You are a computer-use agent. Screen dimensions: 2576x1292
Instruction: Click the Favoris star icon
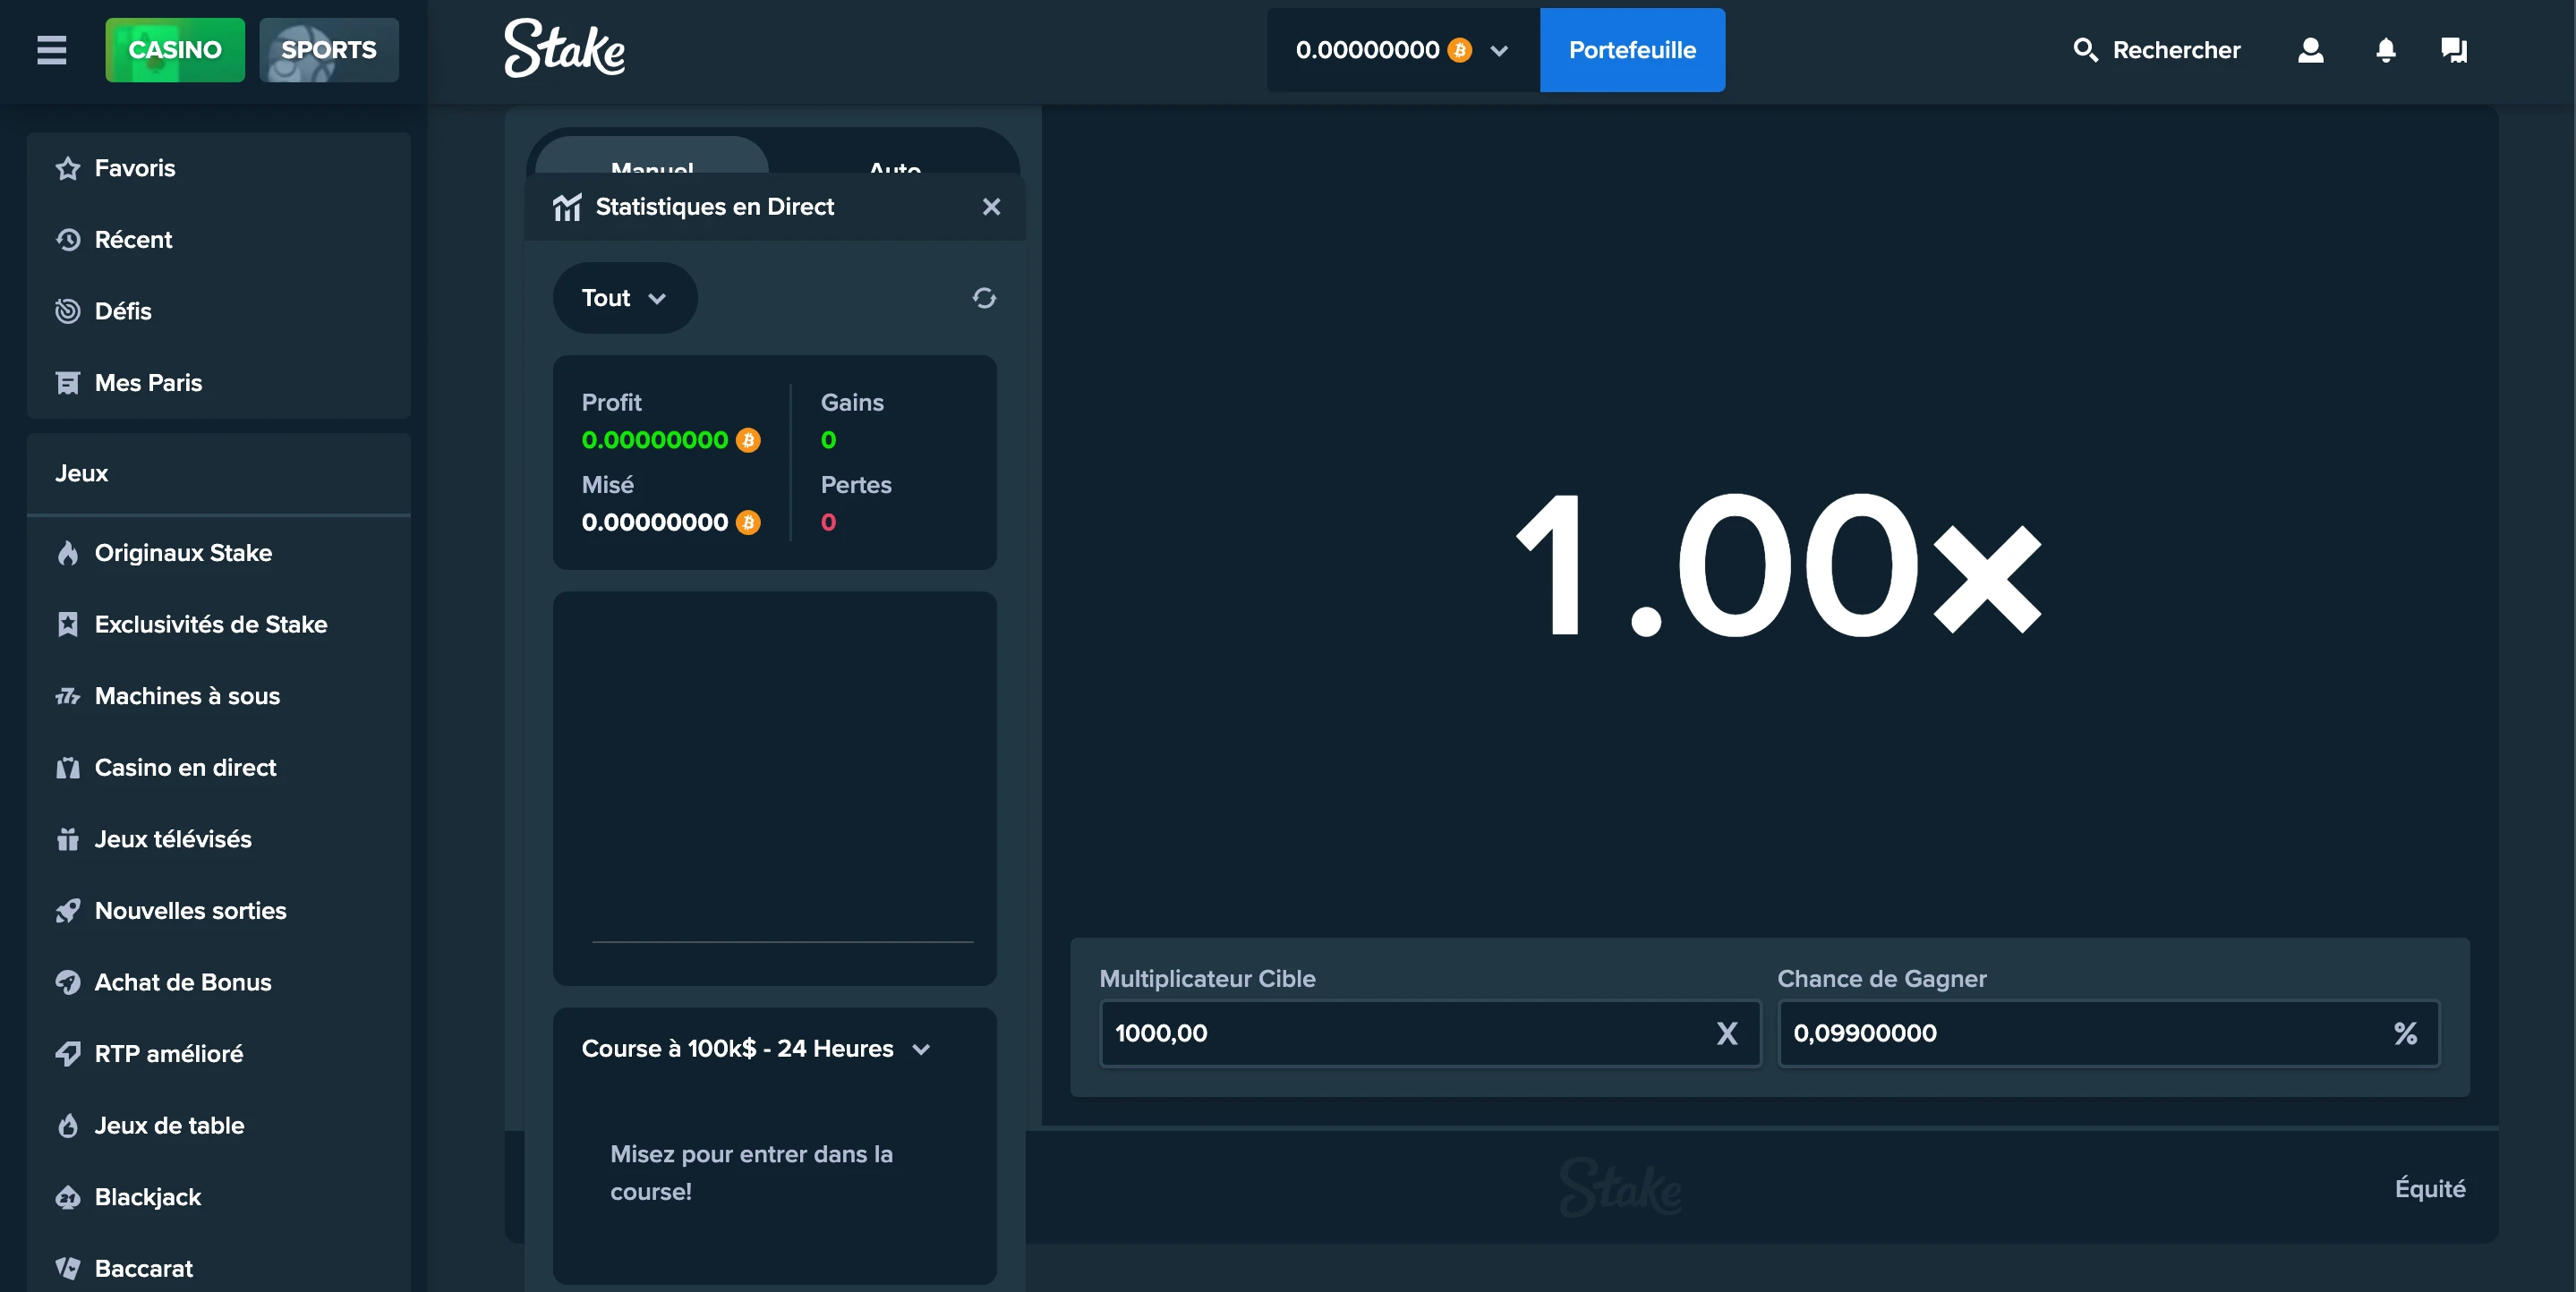[68, 168]
